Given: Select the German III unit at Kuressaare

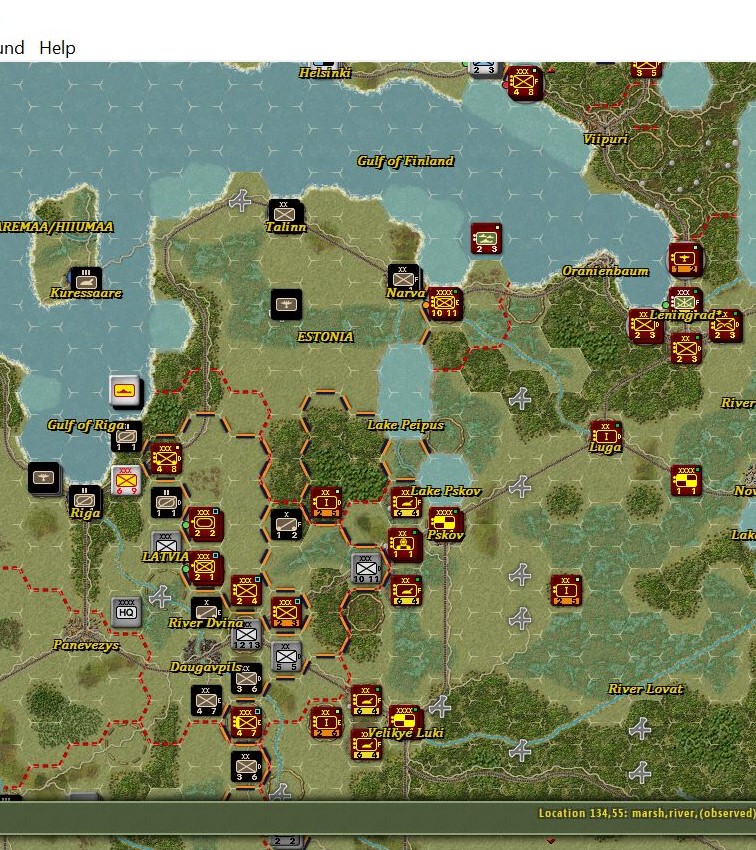Looking at the screenshot, I should (x=86, y=280).
